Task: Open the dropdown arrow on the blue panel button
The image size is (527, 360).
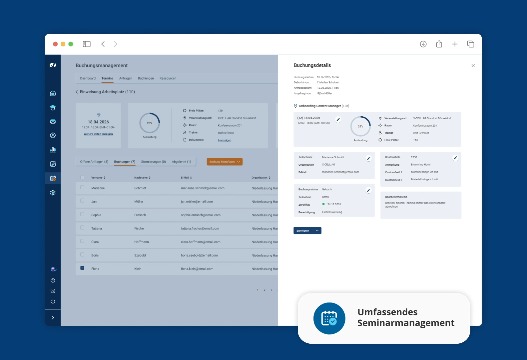Action: [317, 231]
